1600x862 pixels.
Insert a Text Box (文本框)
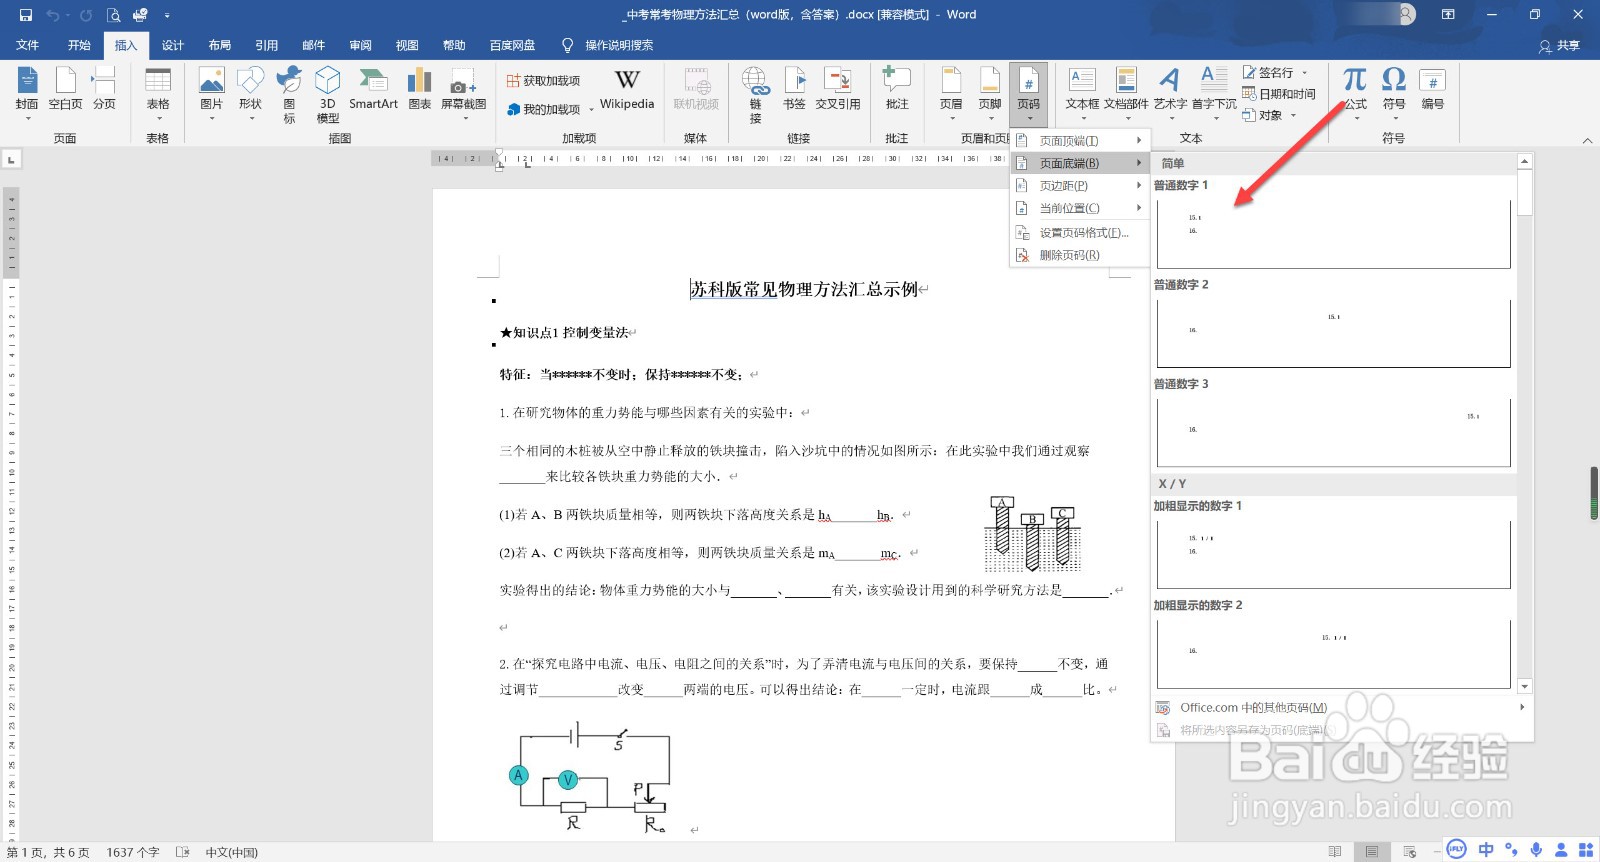1082,92
